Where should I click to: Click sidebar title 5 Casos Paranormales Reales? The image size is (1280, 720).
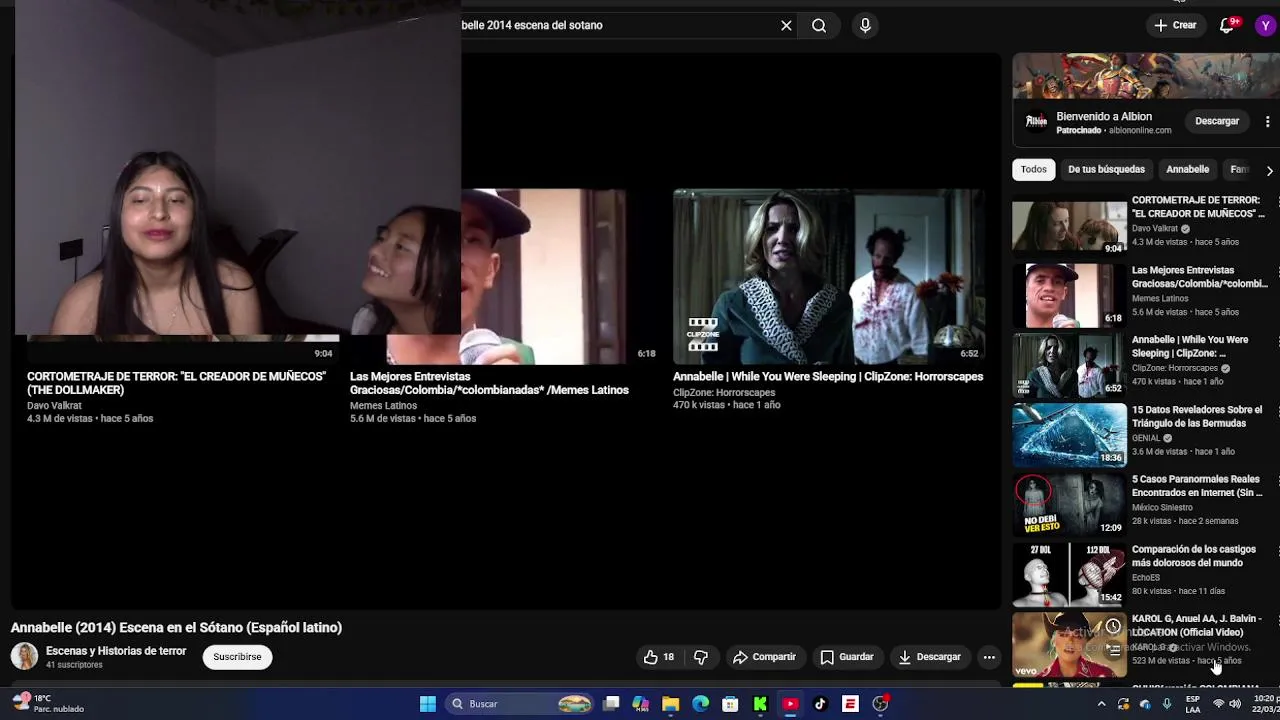(x=1197, y=486)
